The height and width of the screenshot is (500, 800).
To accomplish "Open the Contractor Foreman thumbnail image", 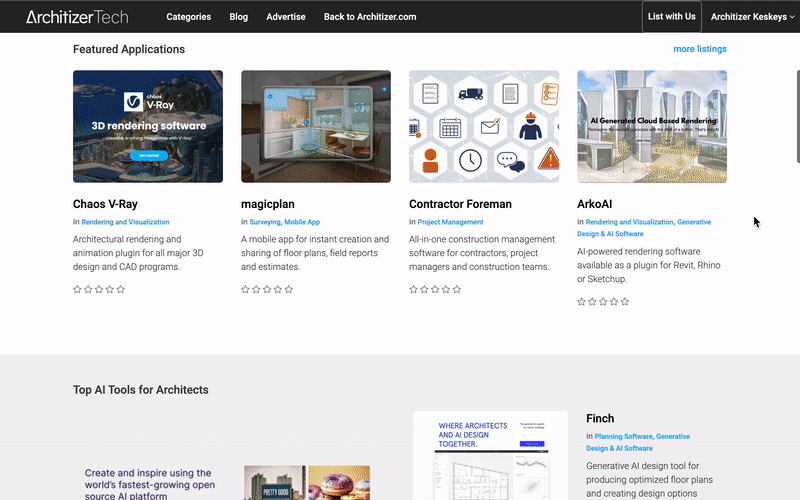I will 484,127.
